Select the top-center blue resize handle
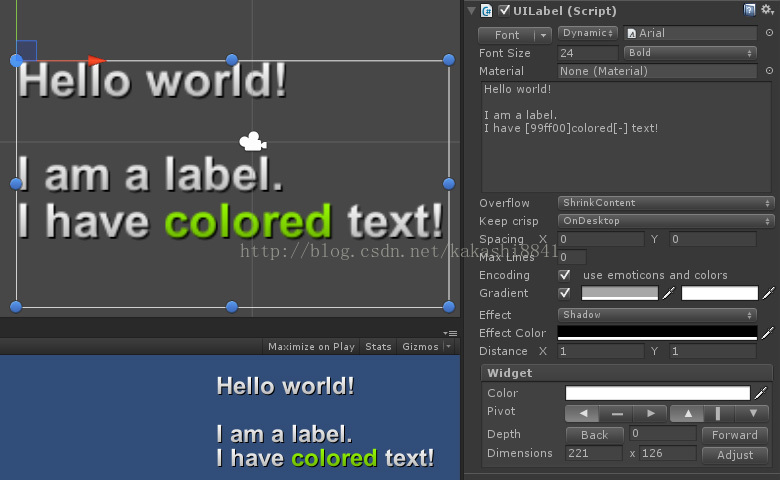This screenshot has width=780, height=480. pos(232,60)
